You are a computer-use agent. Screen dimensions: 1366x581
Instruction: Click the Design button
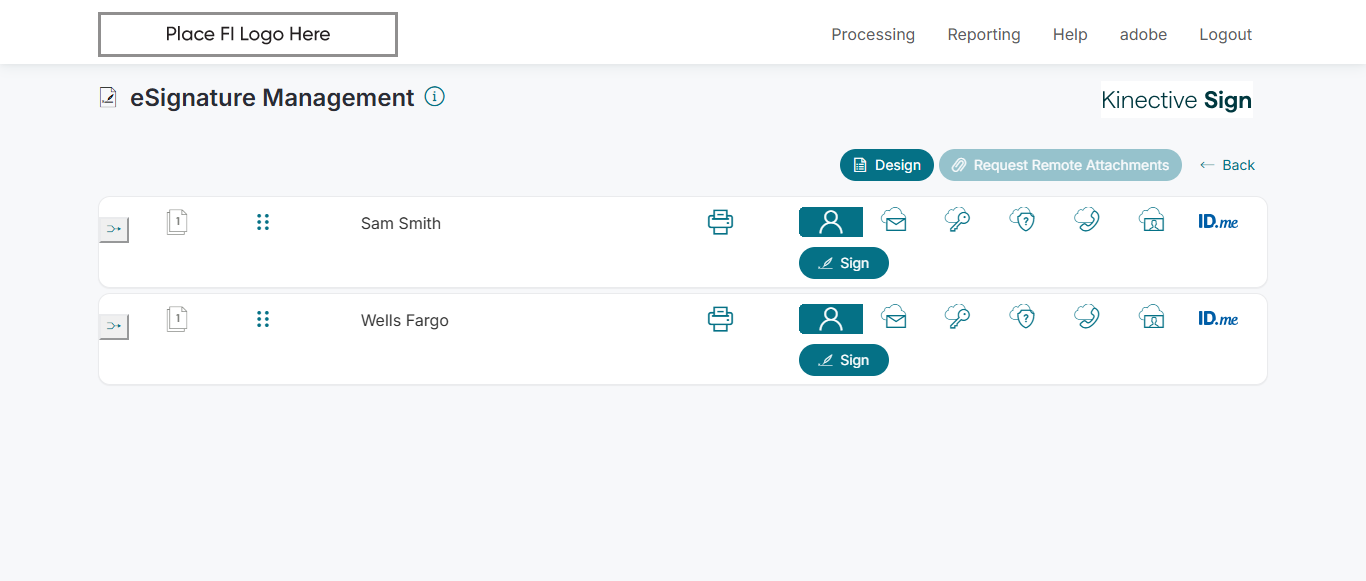point(887,165)
